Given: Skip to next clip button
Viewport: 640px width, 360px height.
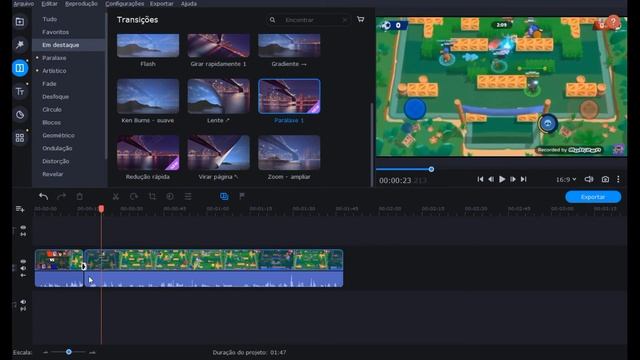Looking at the screenshot, I should [x=524, y=179].
